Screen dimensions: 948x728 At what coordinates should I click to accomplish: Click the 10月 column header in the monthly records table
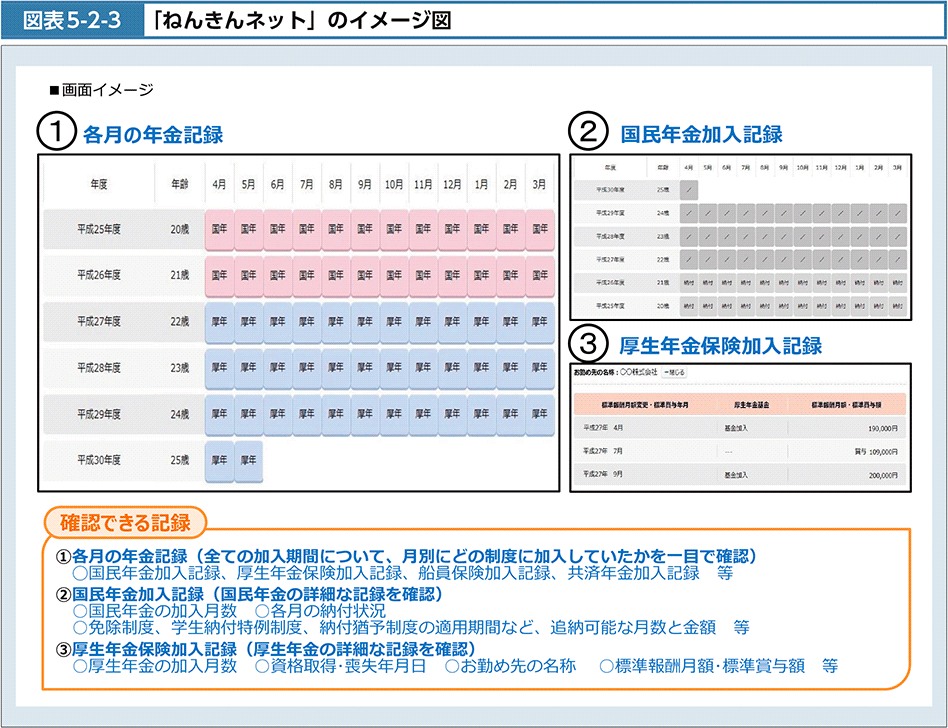(394, 184)
